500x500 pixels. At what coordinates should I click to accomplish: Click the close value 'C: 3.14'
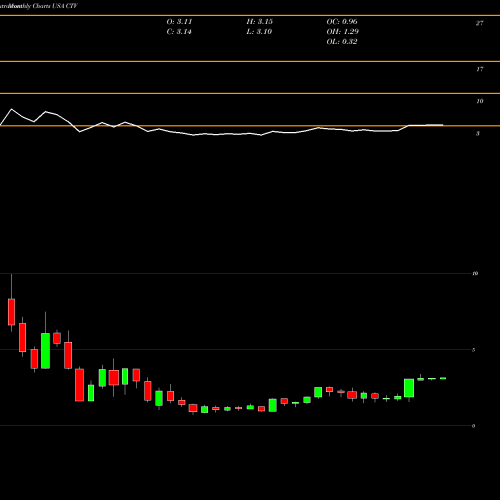179,32
